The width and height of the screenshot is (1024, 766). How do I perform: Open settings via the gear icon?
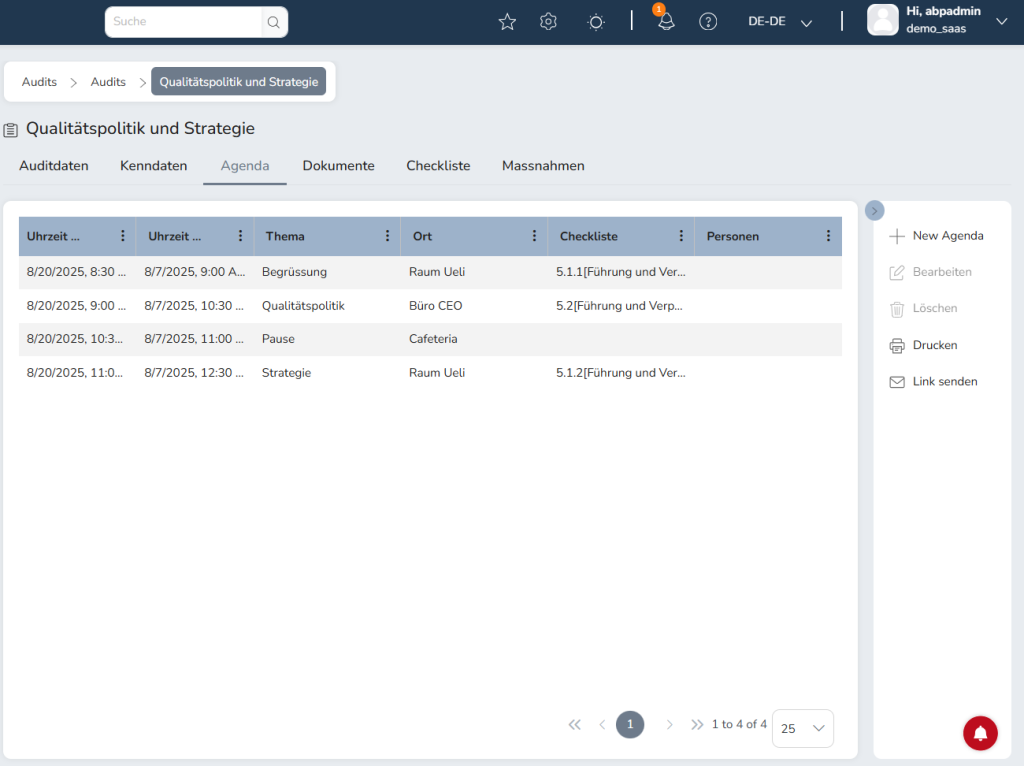coord(548,22)
